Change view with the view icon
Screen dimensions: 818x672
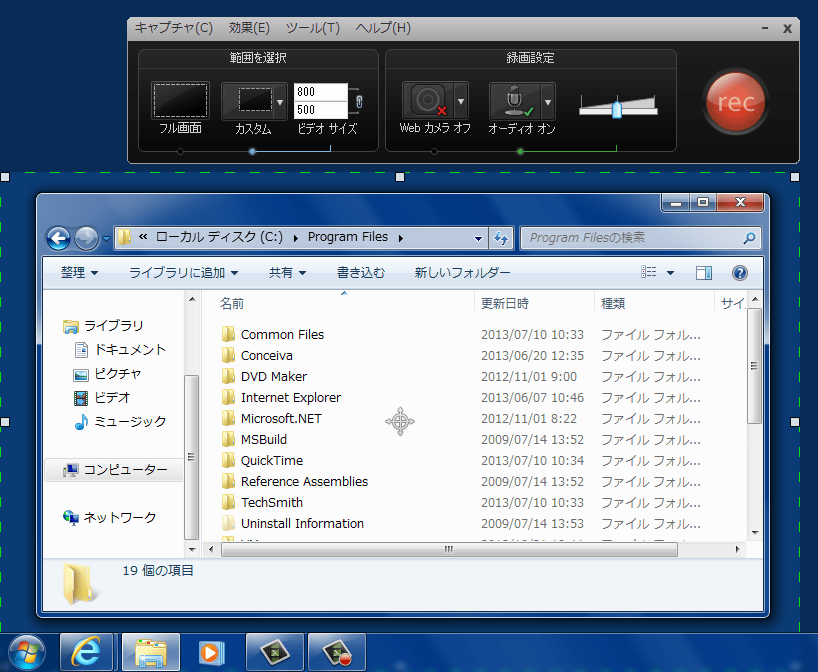click(x=648, y=272)
